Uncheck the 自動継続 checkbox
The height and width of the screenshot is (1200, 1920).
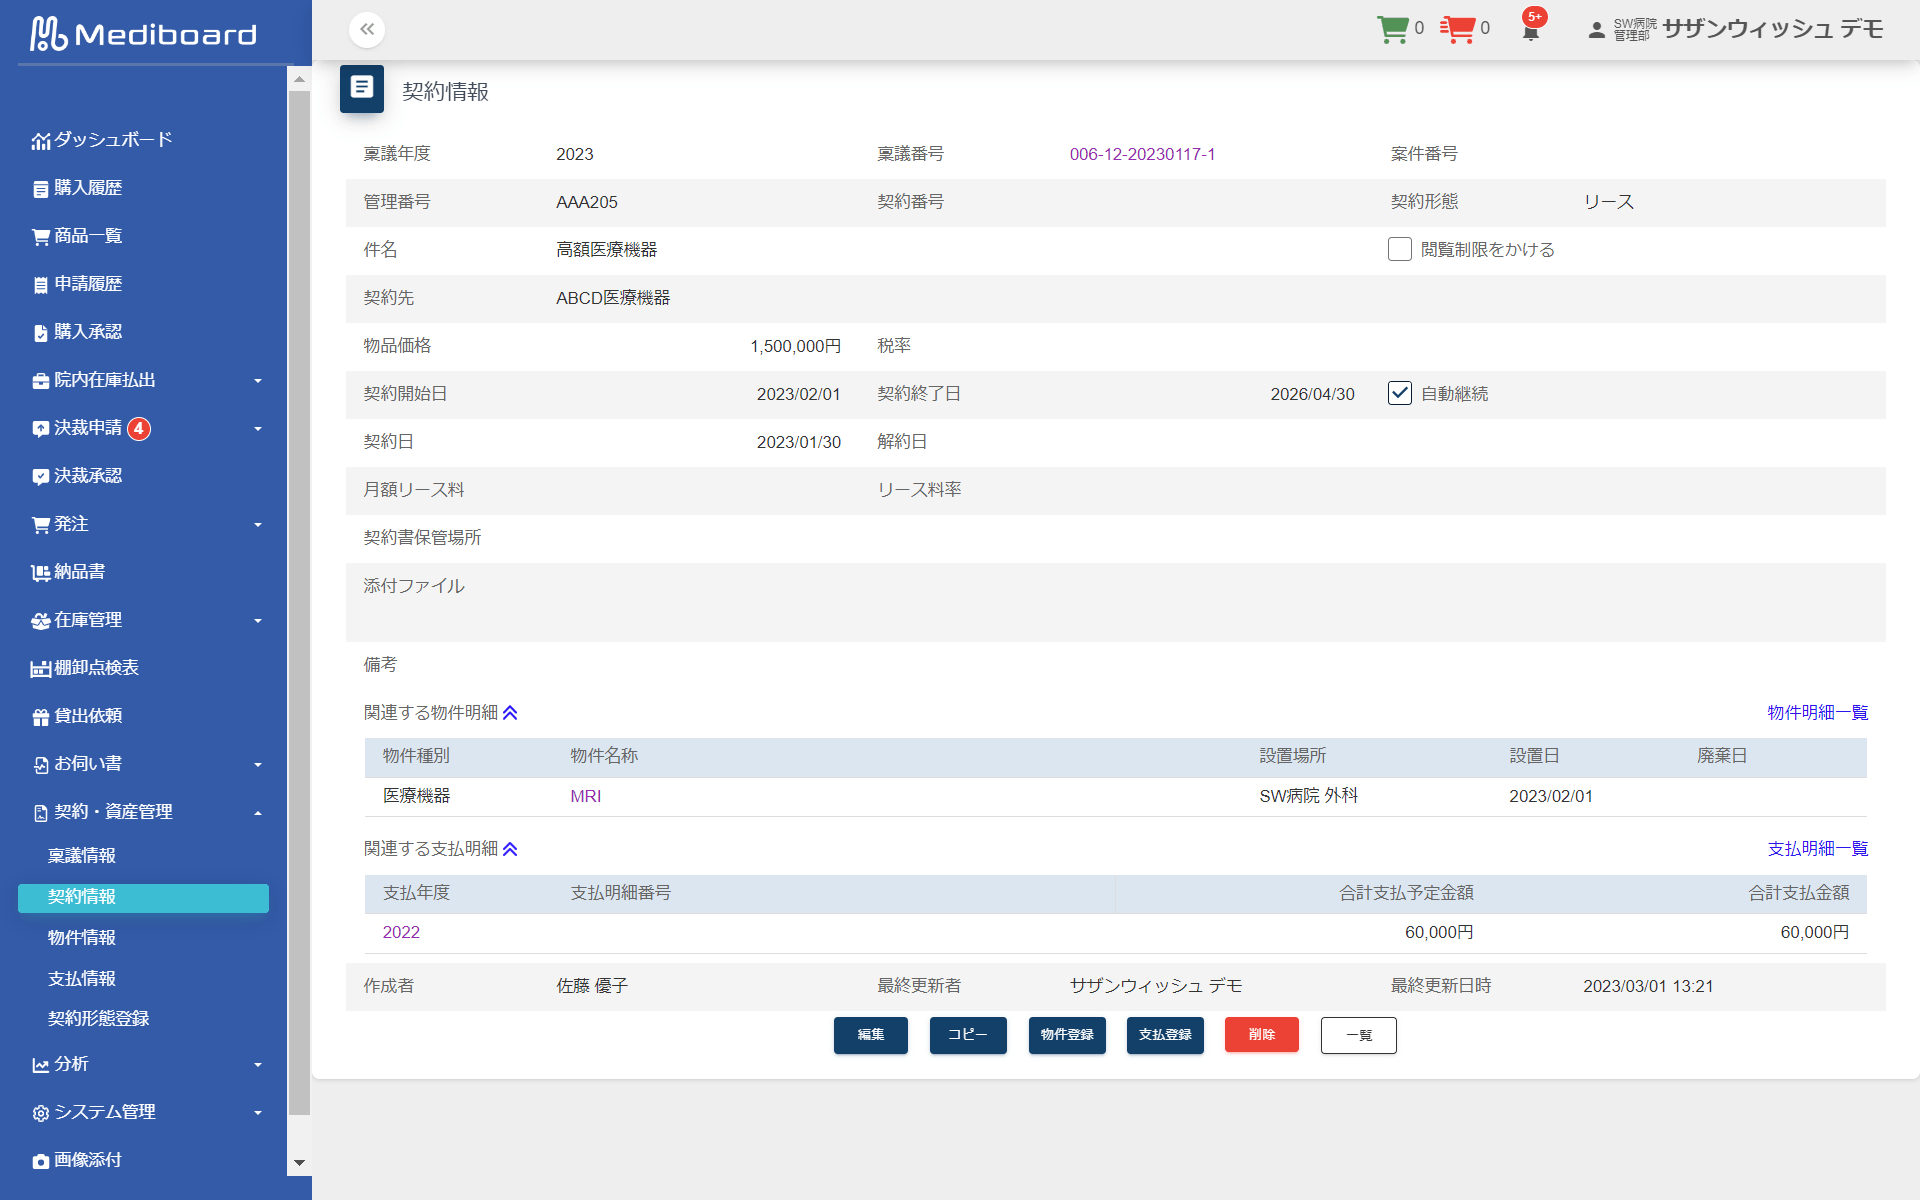pyautogui.click(x=1399, y=393)
